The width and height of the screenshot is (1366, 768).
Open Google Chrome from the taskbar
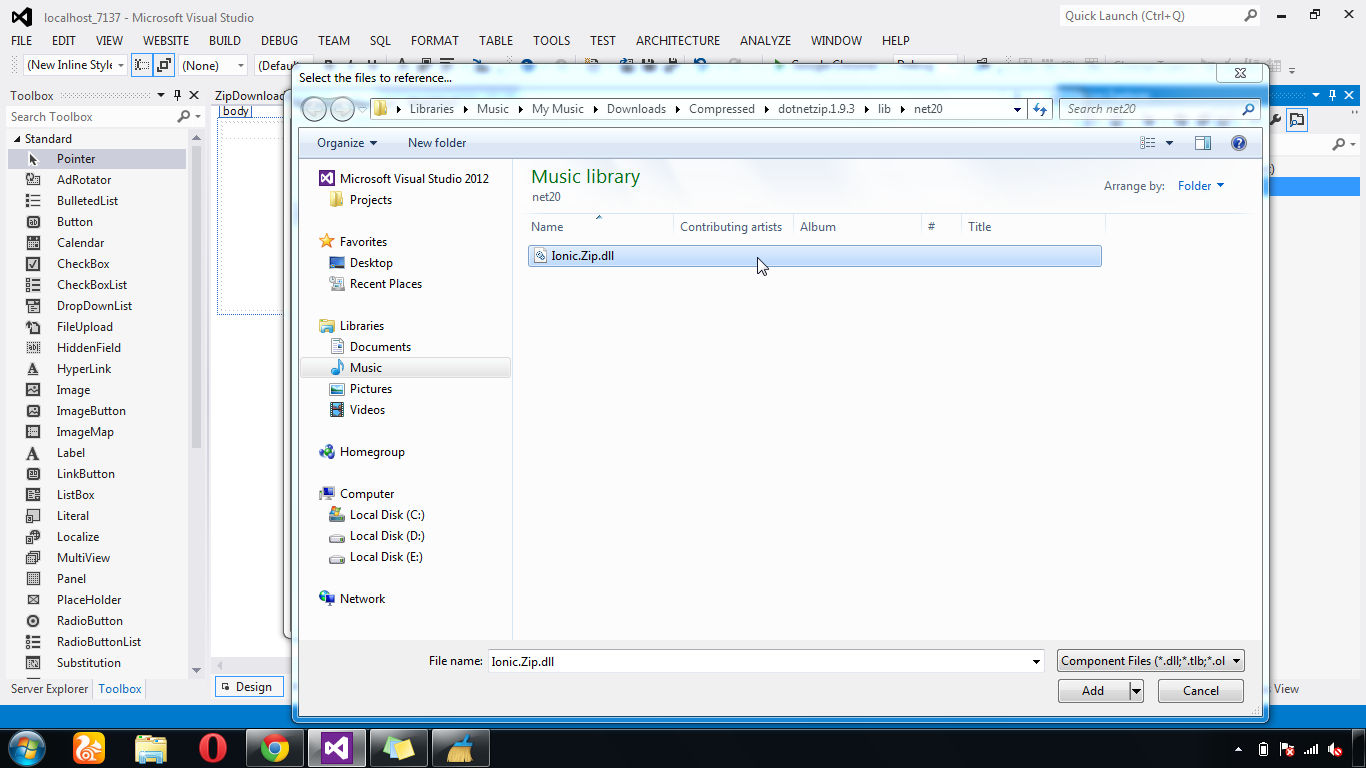tap(274, 748)
